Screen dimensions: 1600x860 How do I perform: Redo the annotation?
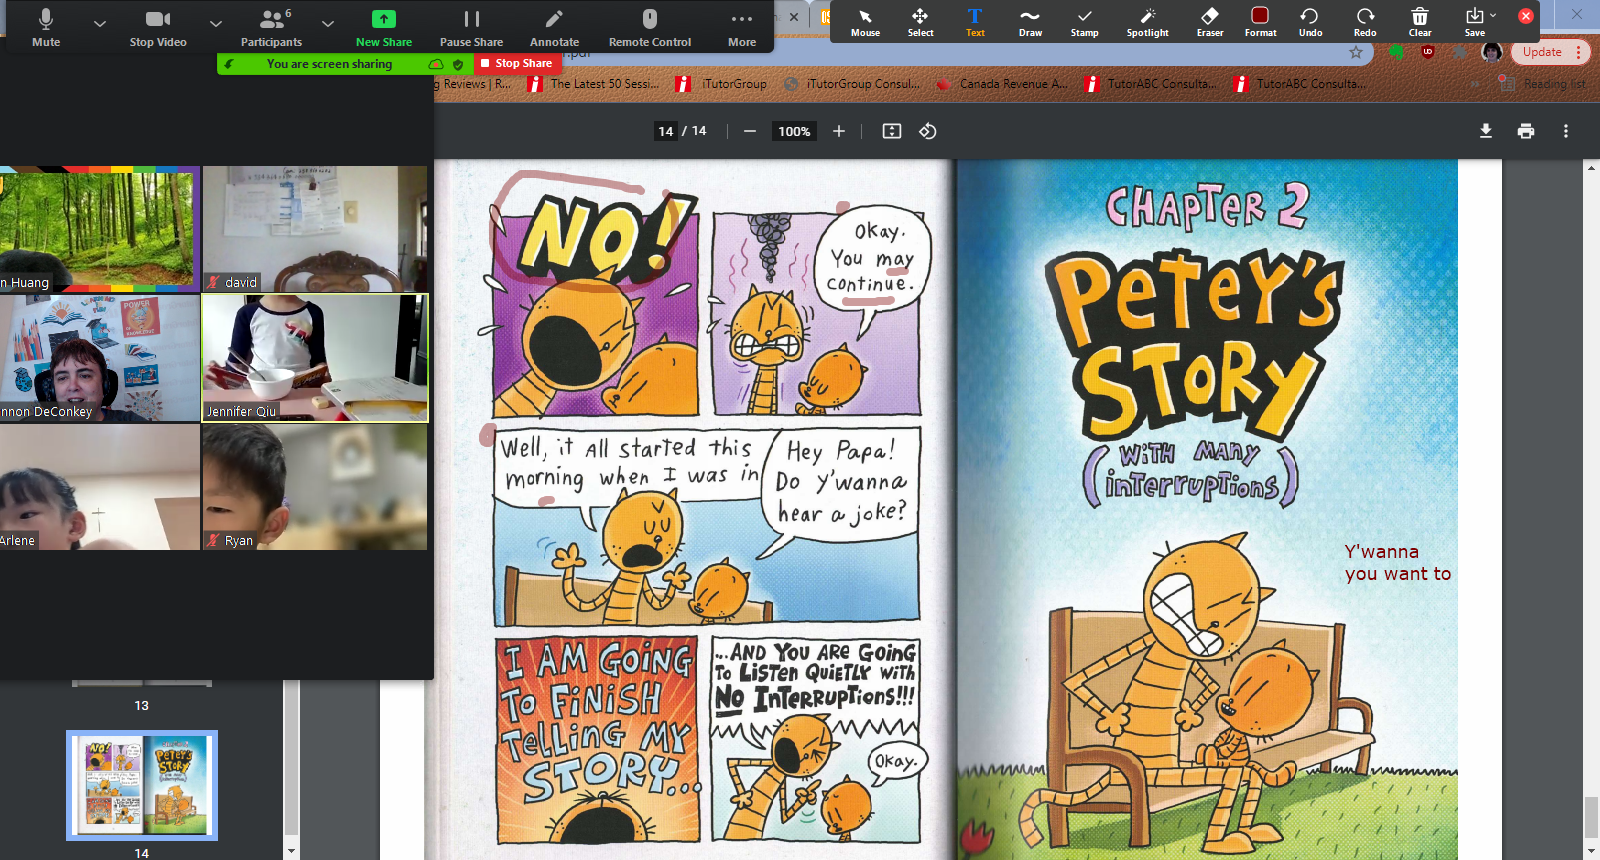pyautogui.click(x=1365, y=22)
